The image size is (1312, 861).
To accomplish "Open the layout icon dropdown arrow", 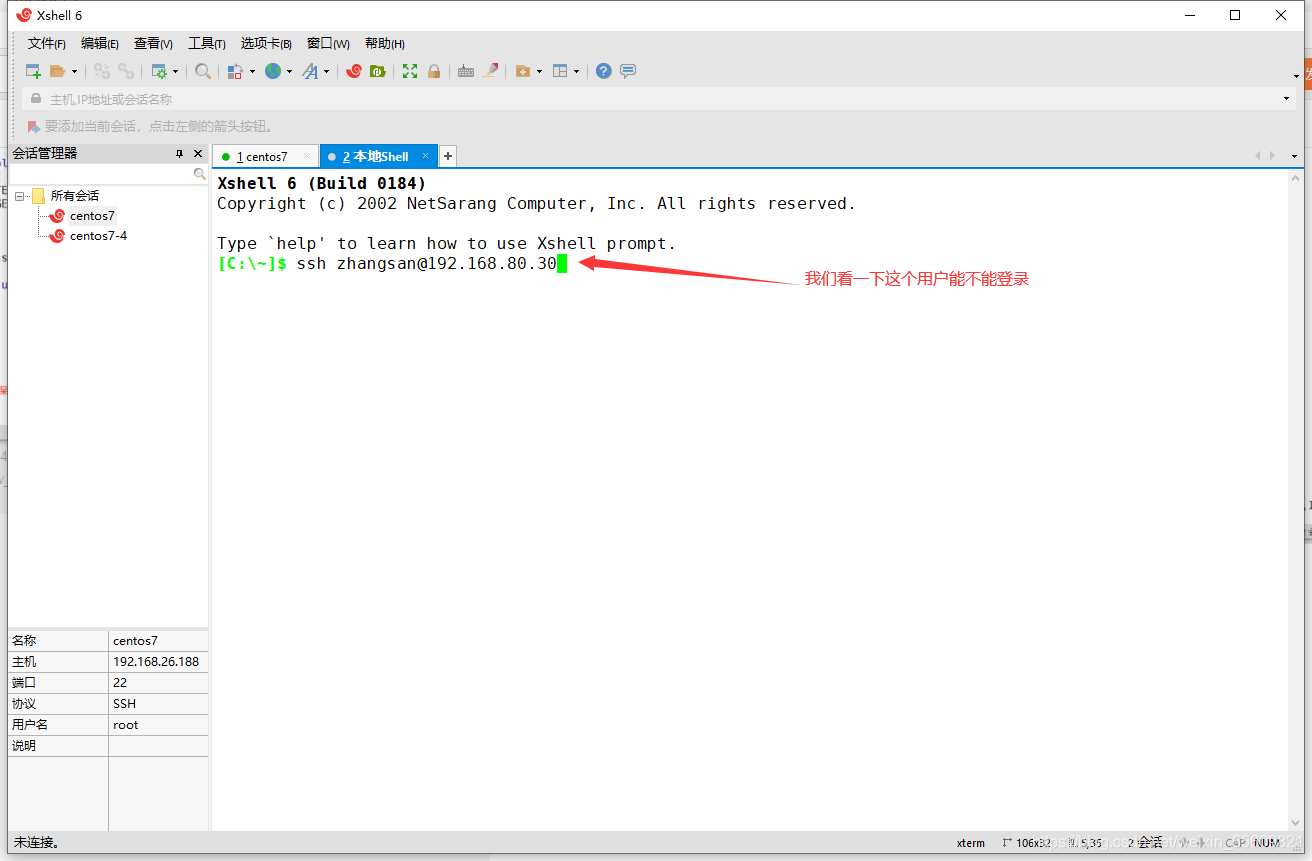I will tap(577, 71).
